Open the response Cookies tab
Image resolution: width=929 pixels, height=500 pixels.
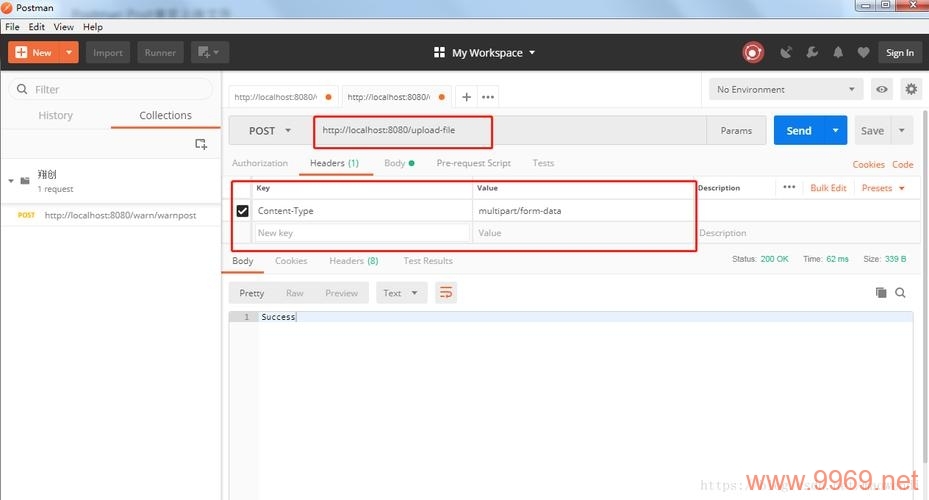point(291,261)
